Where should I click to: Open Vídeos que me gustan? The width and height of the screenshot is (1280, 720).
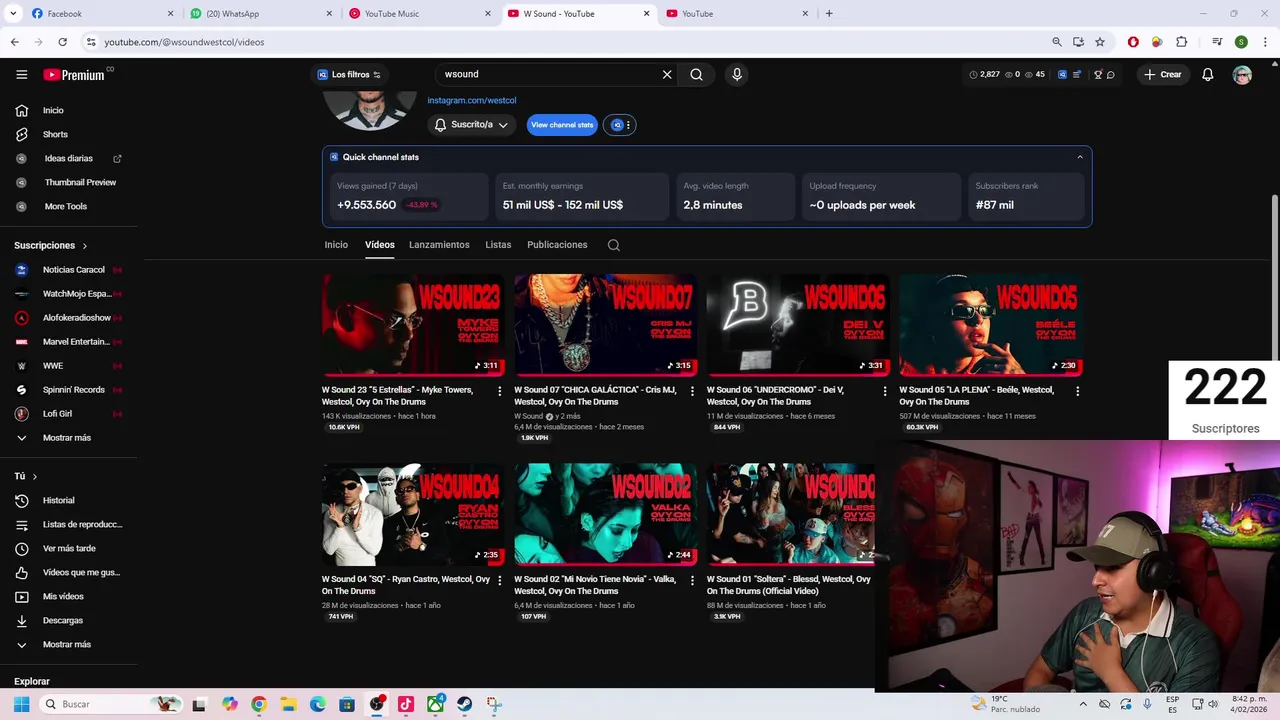tap(68, 572)
